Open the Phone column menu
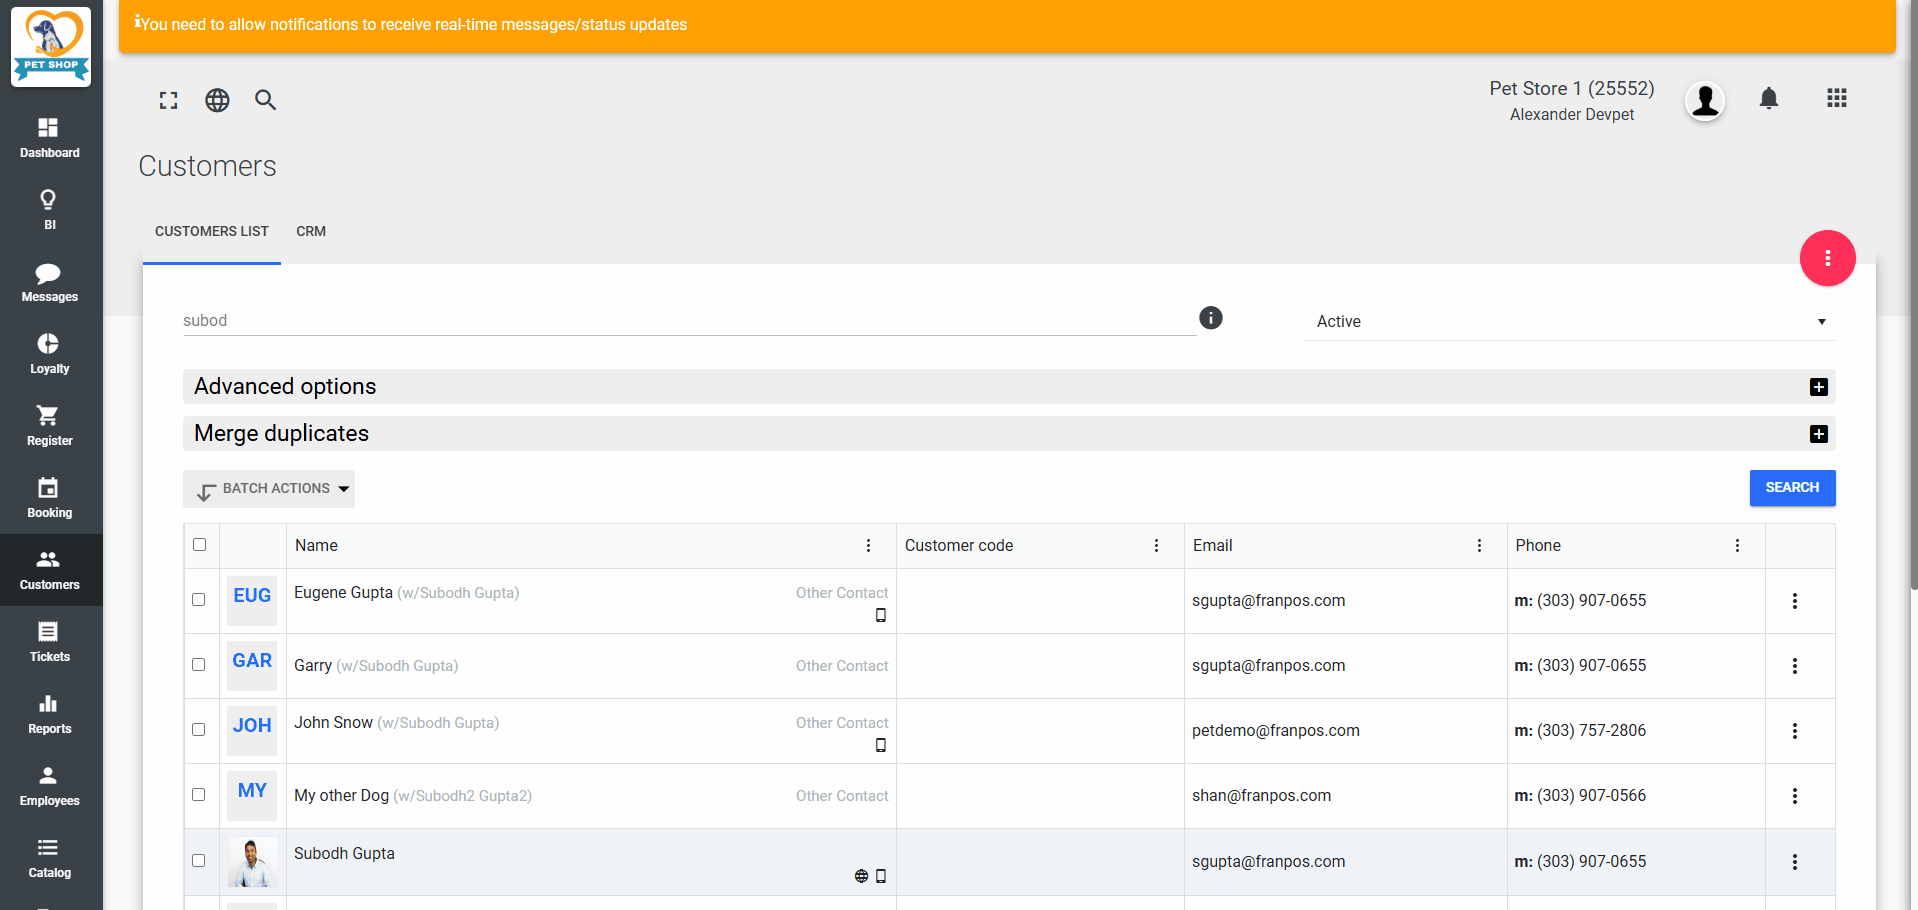The height and width of the screenshot is (910, 1918). (x=1737, y=546)
